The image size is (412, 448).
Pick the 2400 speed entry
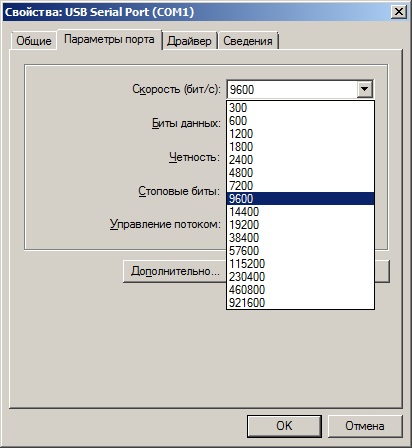[300, 160]
